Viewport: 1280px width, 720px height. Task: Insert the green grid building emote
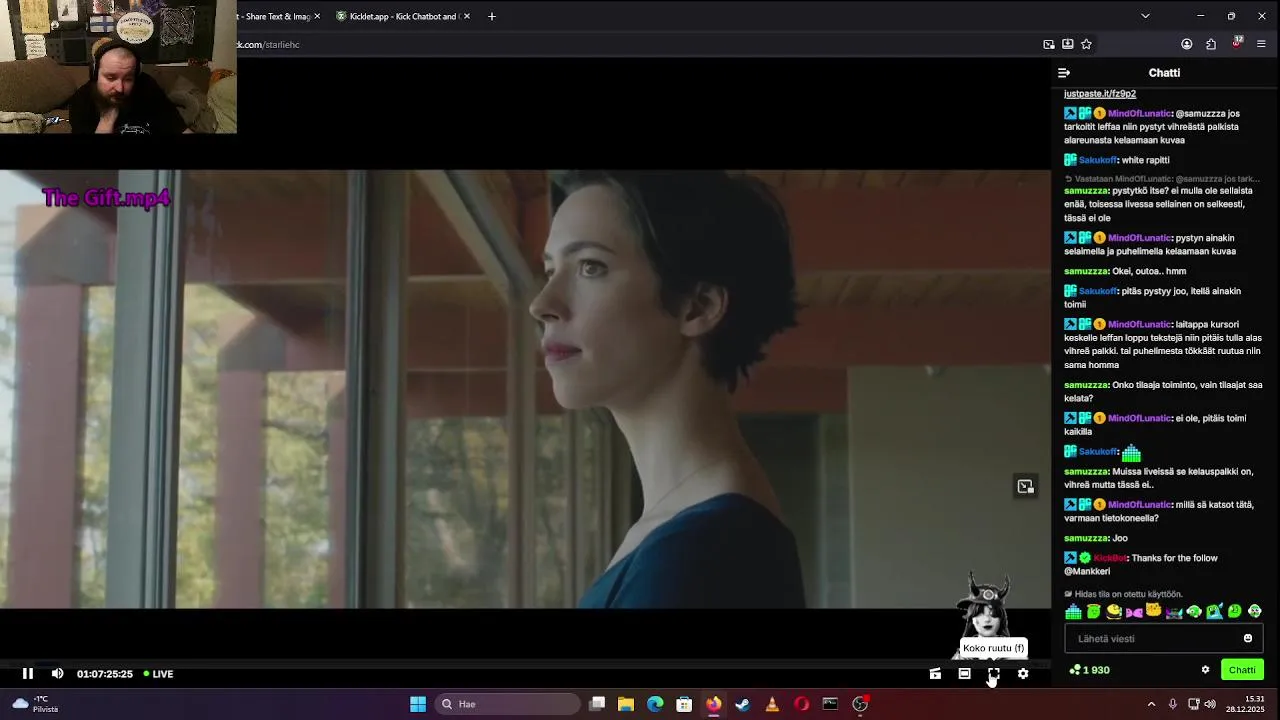coord(1074,611)
